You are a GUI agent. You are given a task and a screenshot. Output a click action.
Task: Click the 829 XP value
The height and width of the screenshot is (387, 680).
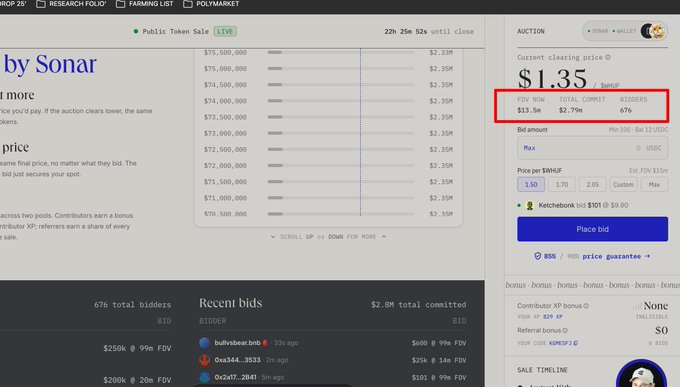[x=552, y=317]
